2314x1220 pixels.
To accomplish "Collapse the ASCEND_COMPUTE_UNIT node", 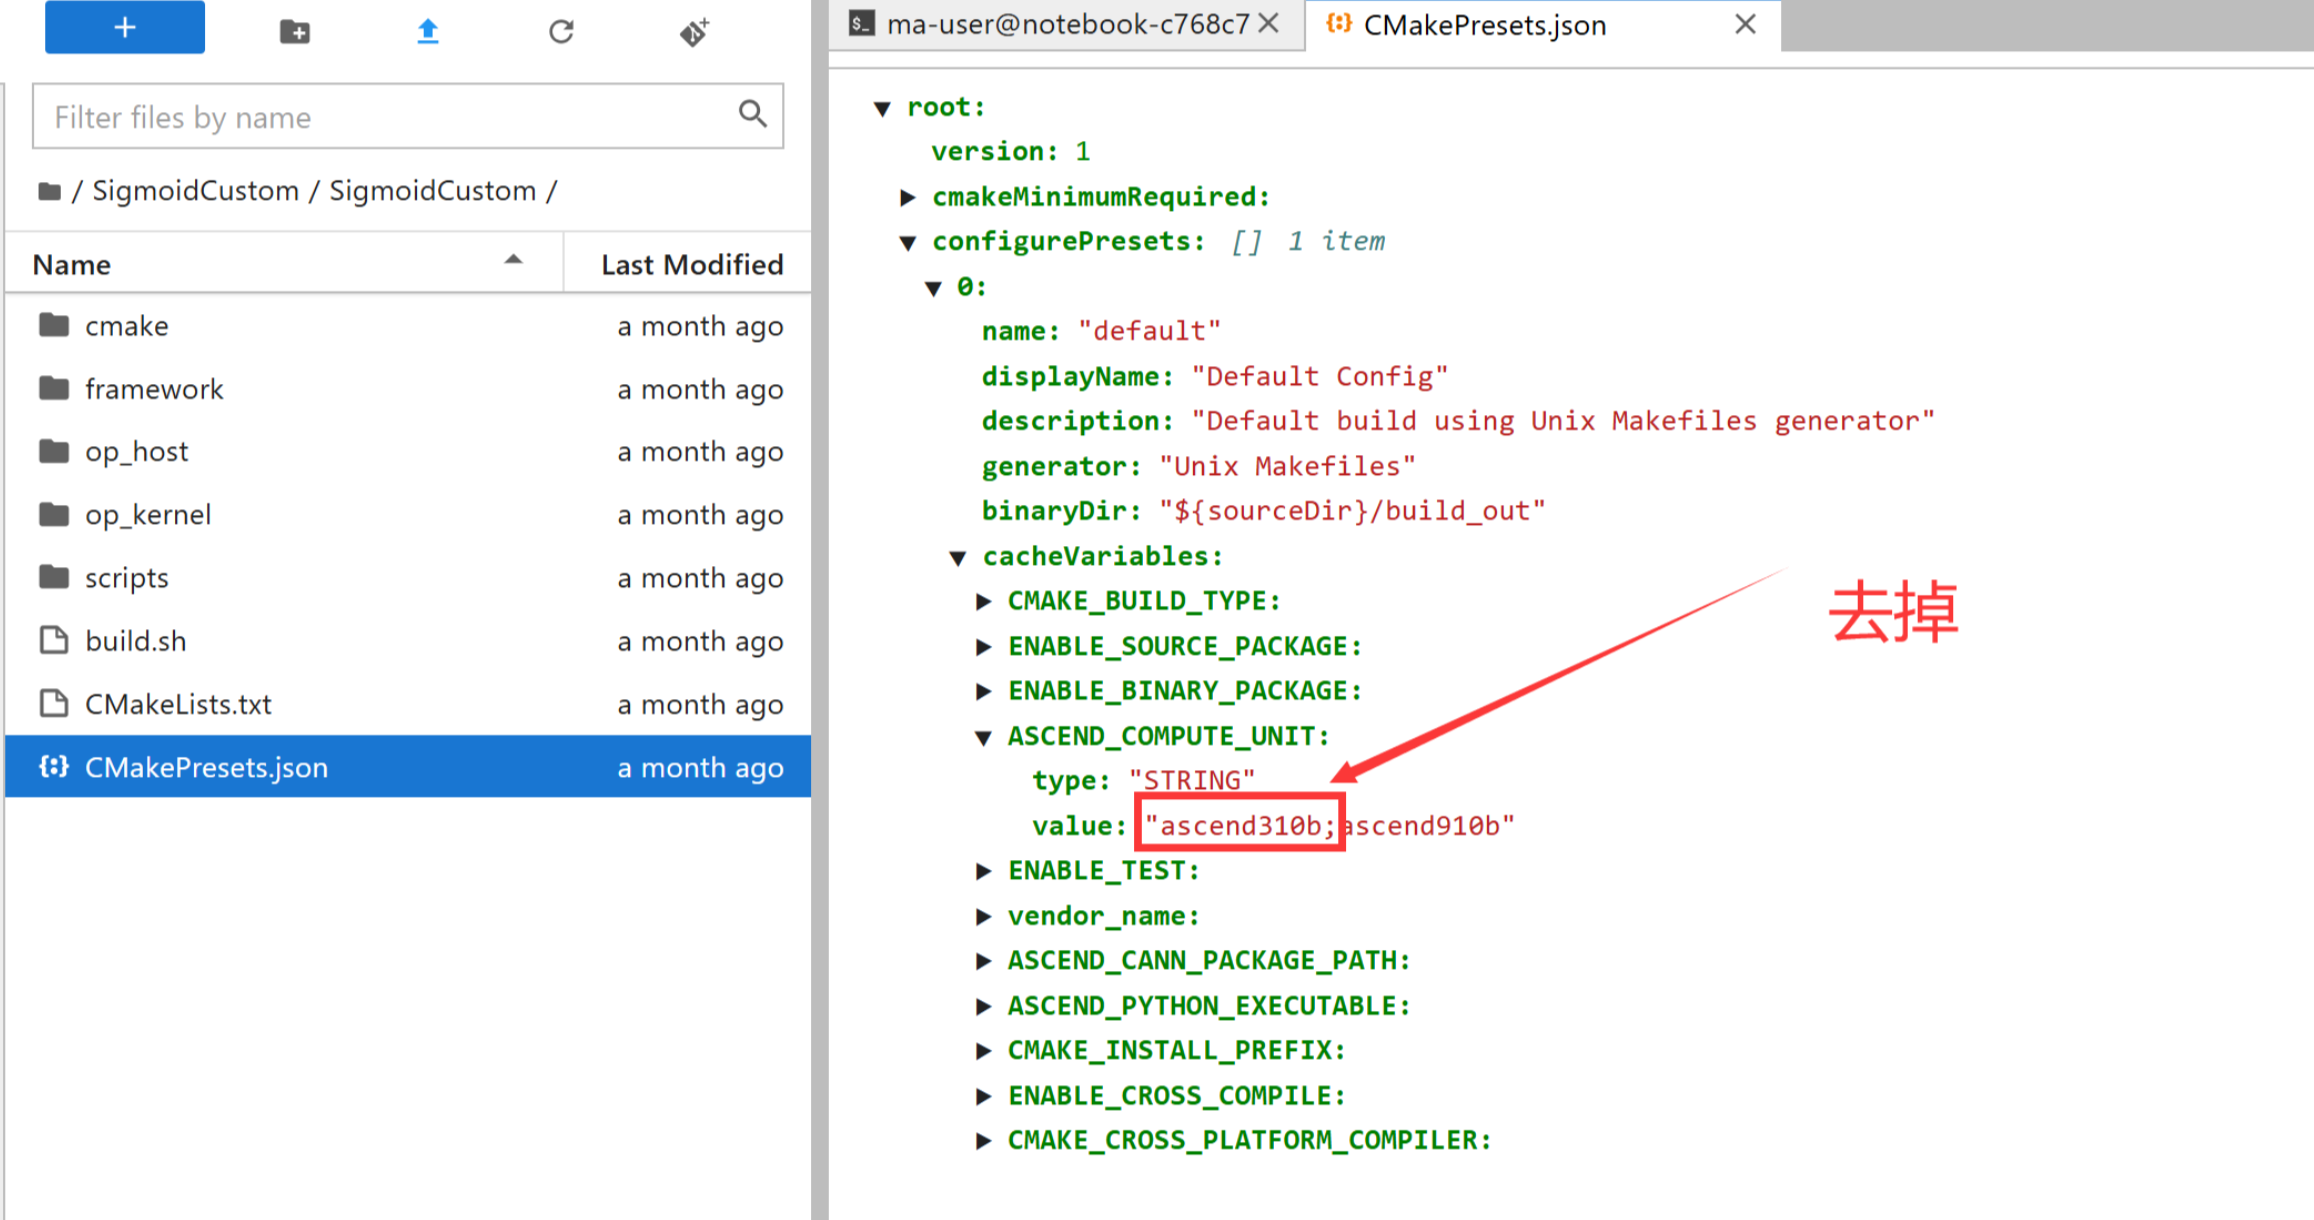I will point(983,737).
